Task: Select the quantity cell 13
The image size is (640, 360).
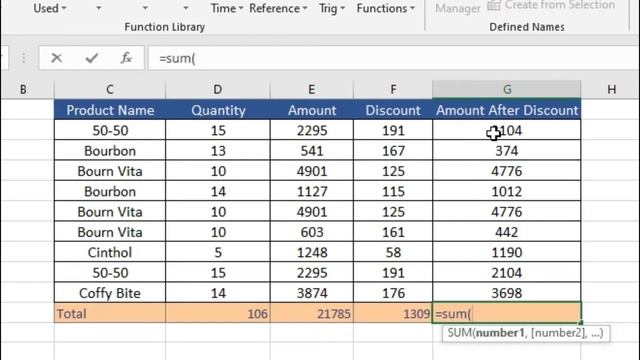Action: (218, 151)
